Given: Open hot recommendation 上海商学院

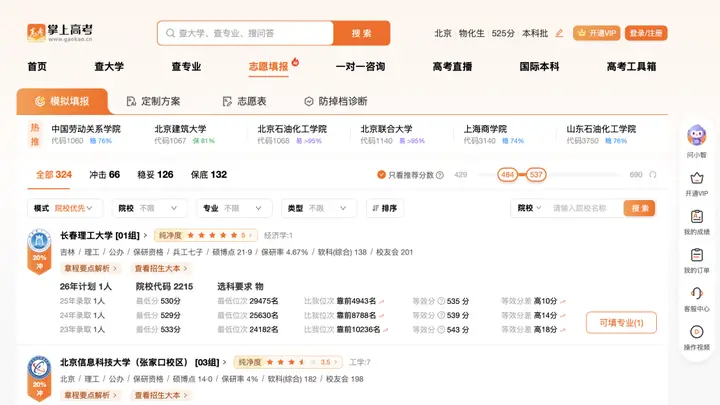Looking at the screenshot, I should pos(494,134).
